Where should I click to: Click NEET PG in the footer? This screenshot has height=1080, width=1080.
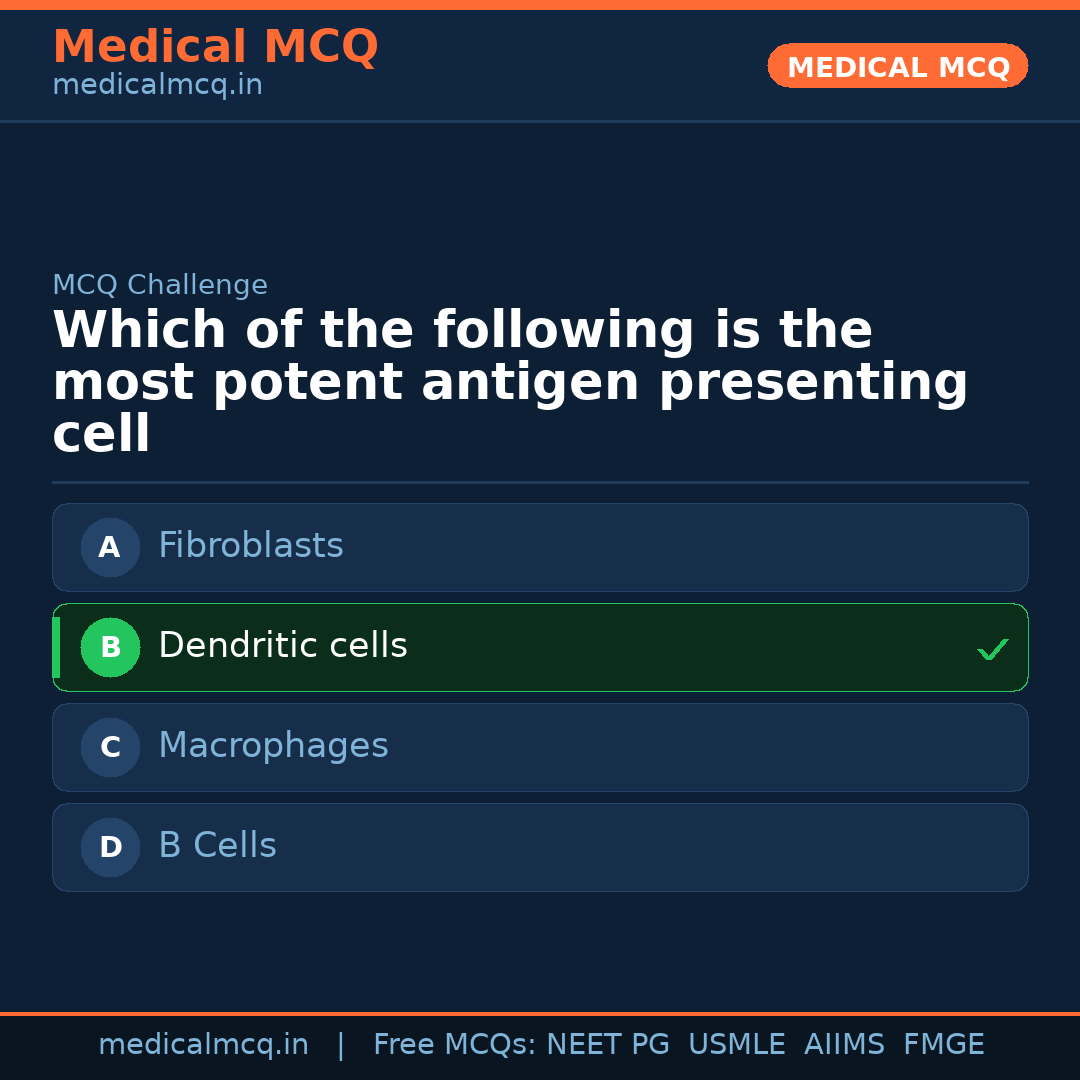tap(608, 1045)
